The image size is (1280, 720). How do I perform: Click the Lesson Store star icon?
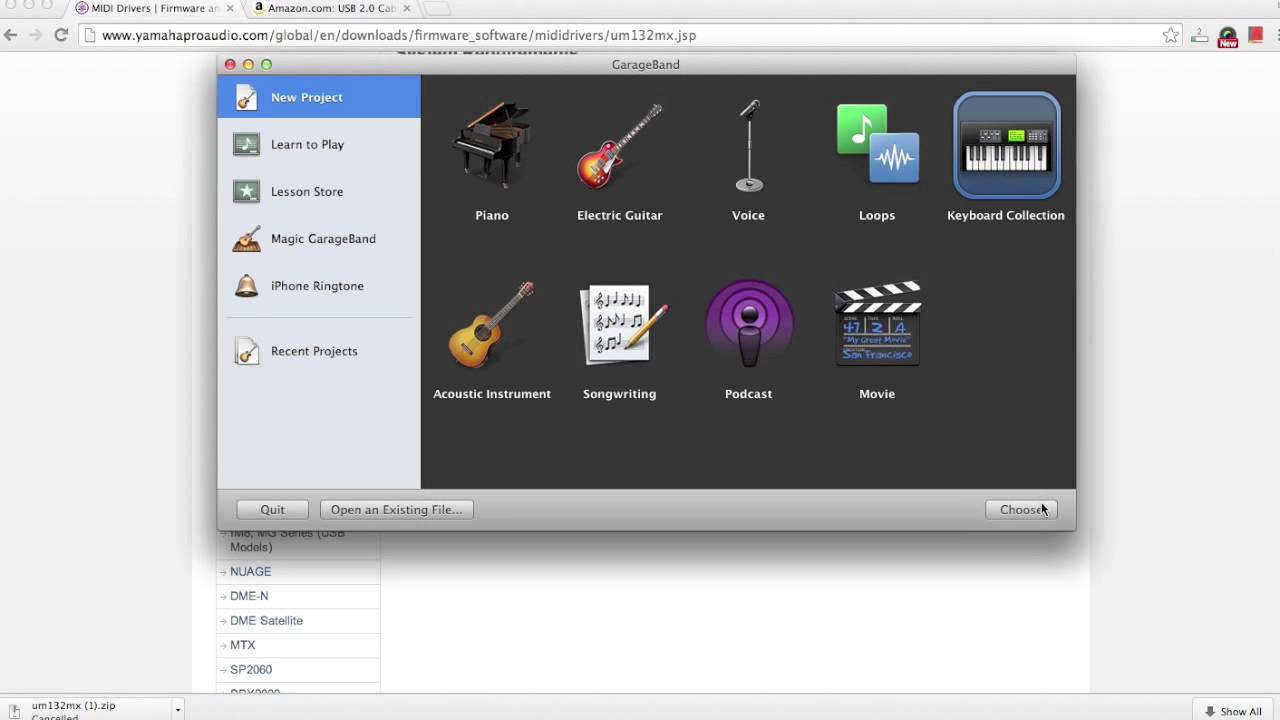click(246, 191)
